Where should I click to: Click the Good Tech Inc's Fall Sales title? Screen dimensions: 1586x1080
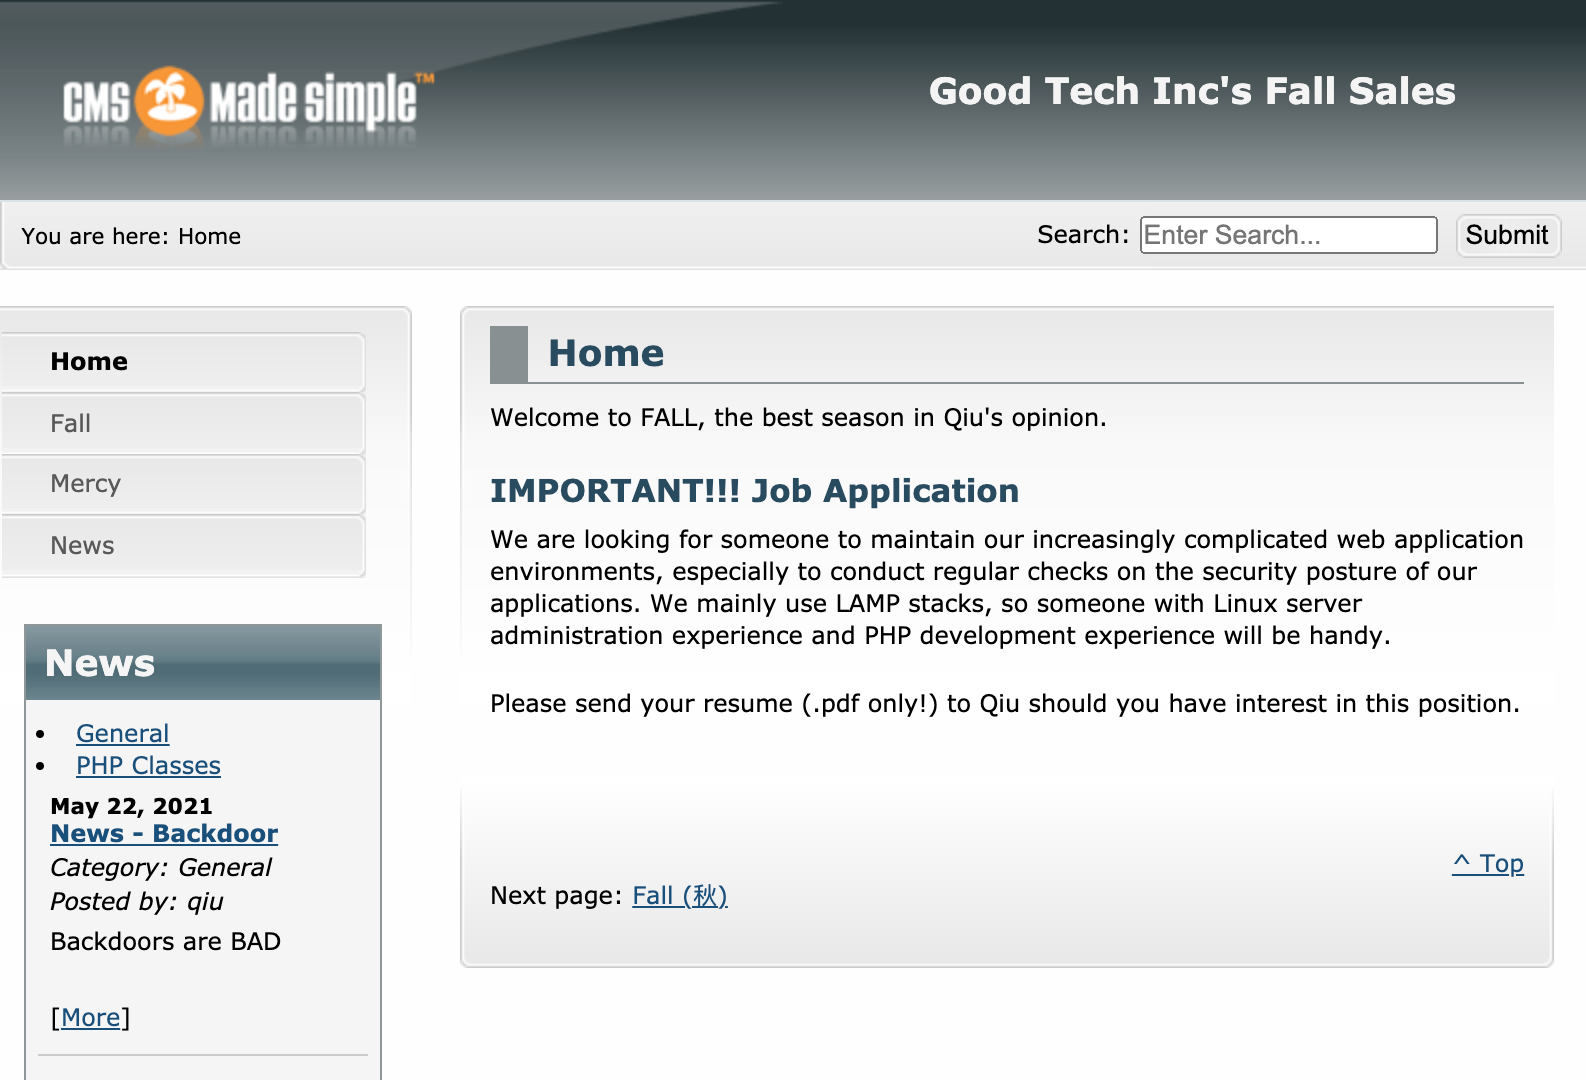(1192, 91)
